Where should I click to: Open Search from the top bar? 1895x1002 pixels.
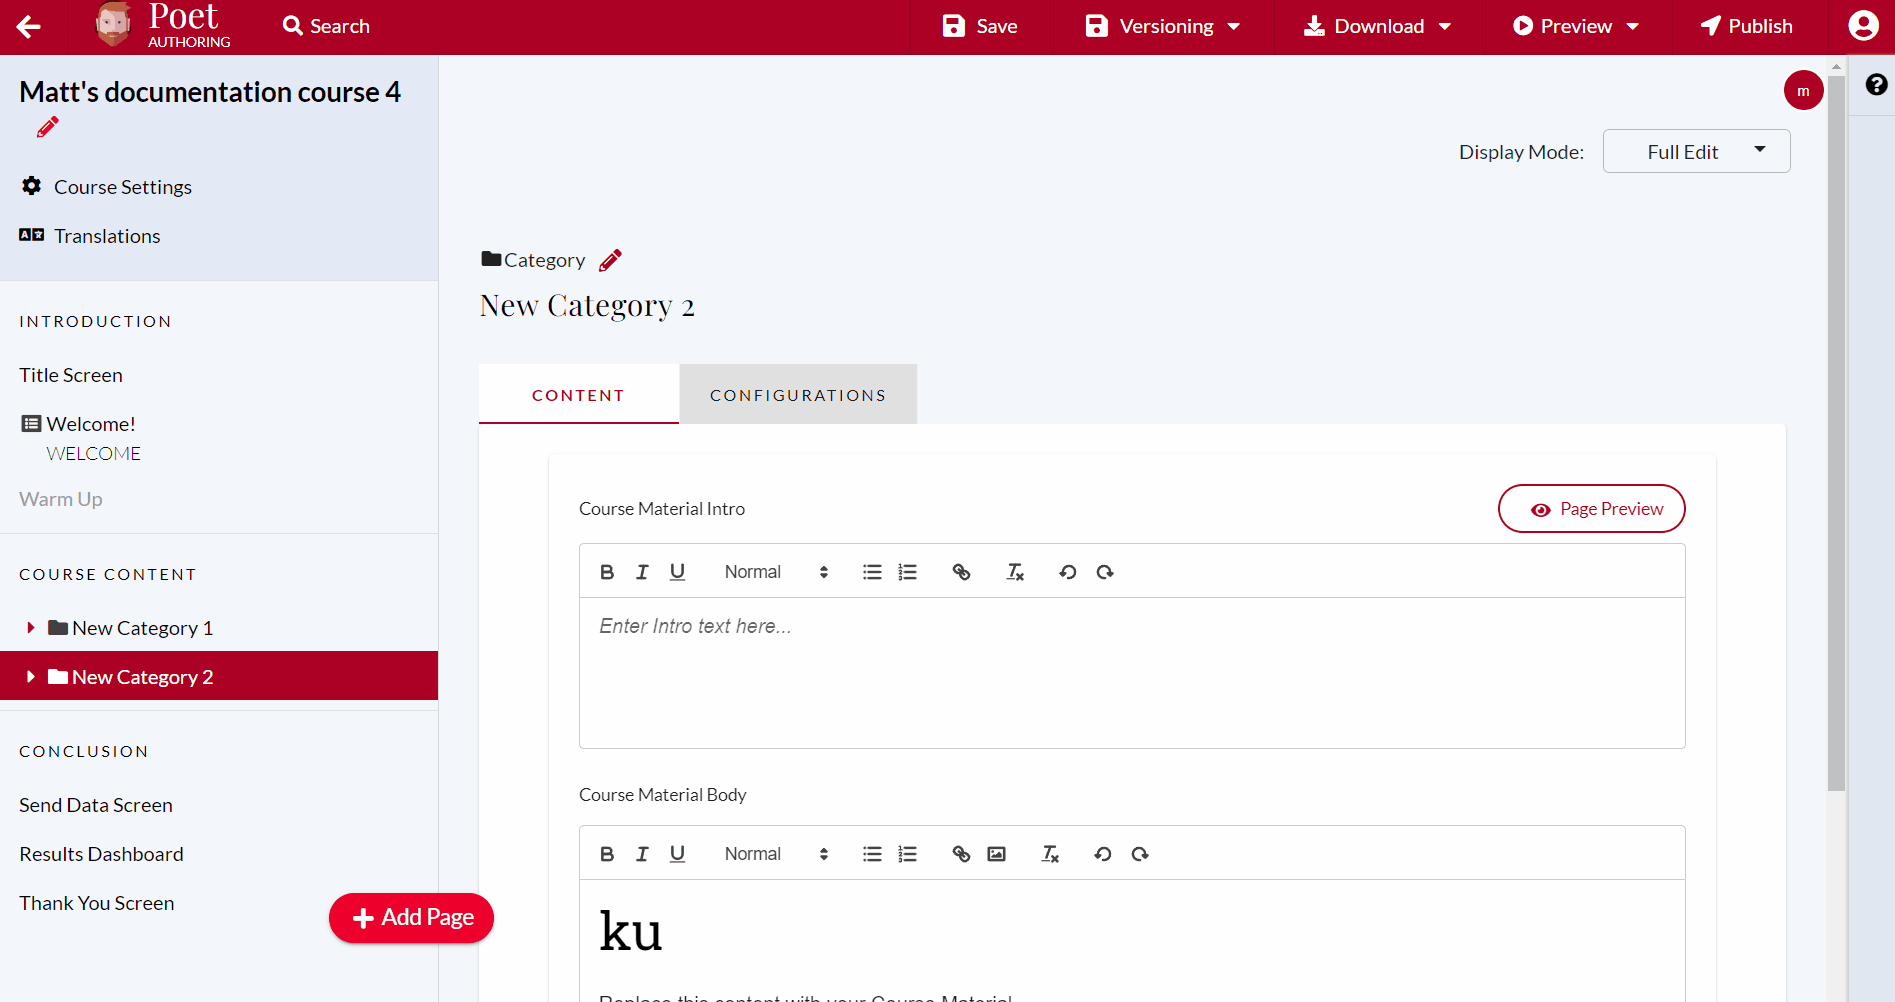click(325, 26)
